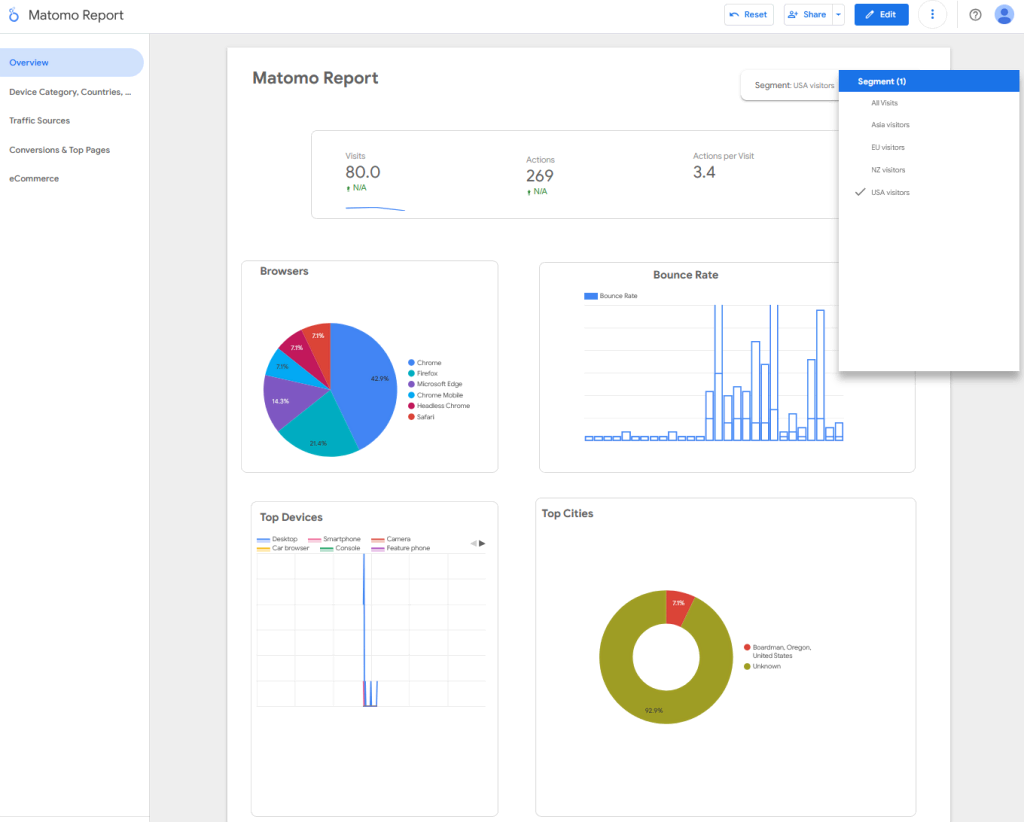Open the Share options dropdown arrow
This screenshot has height=822, width=1024.
(838, 14)
